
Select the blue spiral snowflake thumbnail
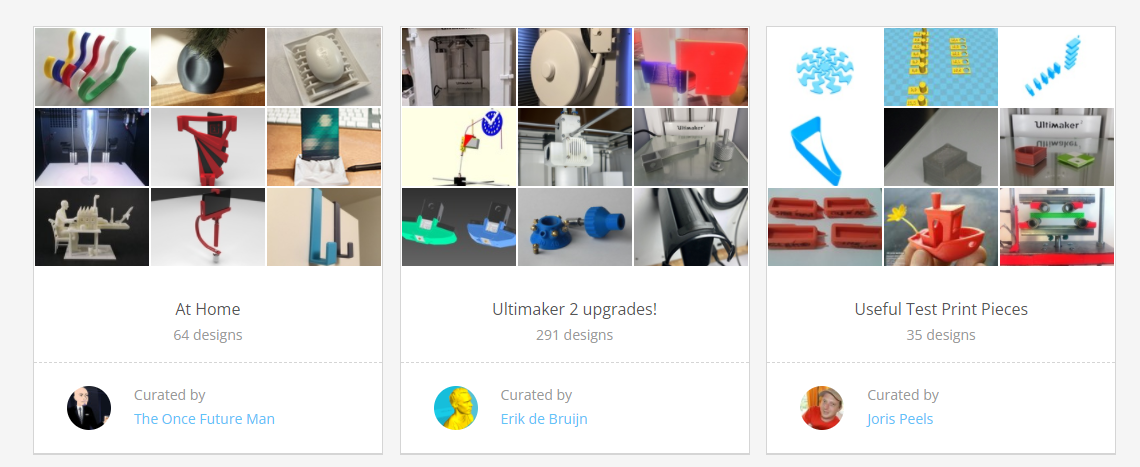[x=825, y=67]
